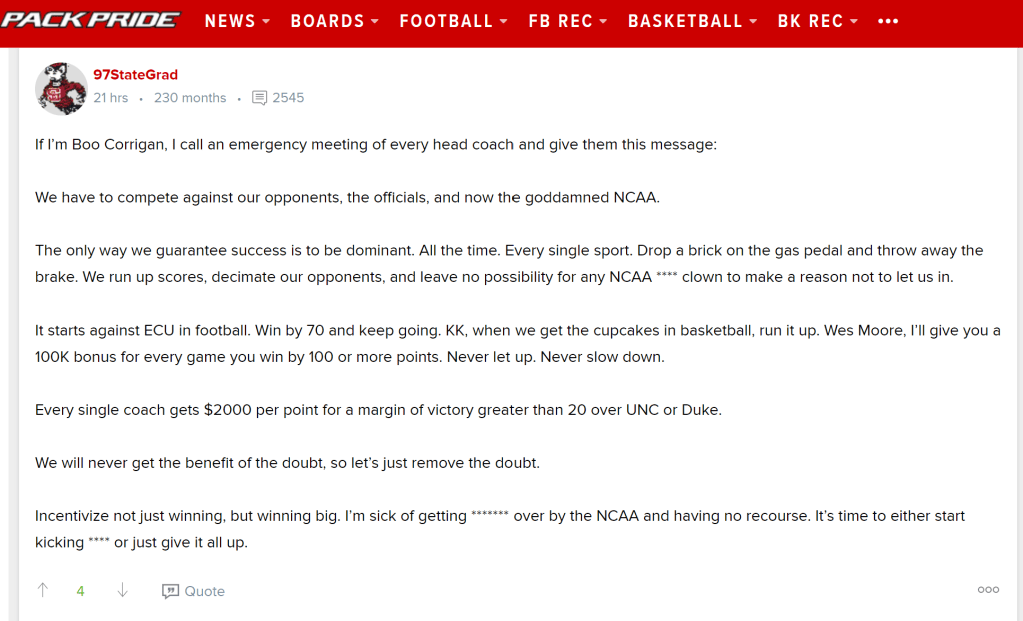Viewport: 1023px width, 621px height.
Task: Click the quote bubble icon
Action: pyautogui.click(x=170, y=591)
